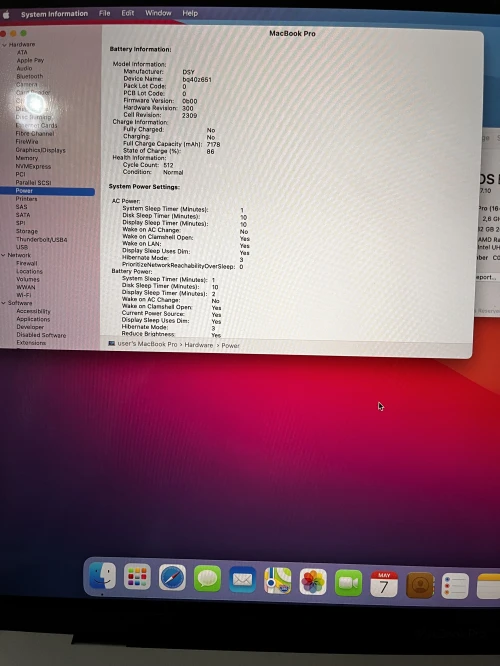Click Hardware in the path bar

point(198,345)
